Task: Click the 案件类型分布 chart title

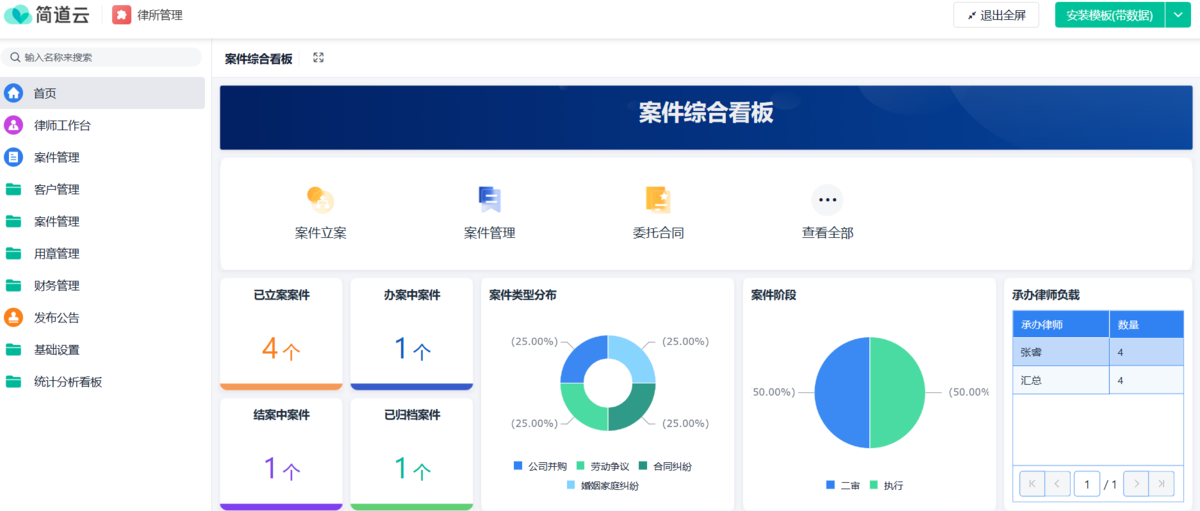Action: (523, 295)
